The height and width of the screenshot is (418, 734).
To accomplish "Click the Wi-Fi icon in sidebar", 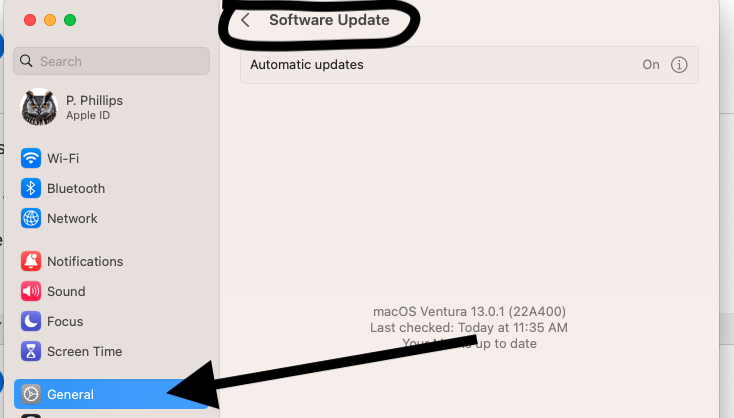I will coord(31,158).
